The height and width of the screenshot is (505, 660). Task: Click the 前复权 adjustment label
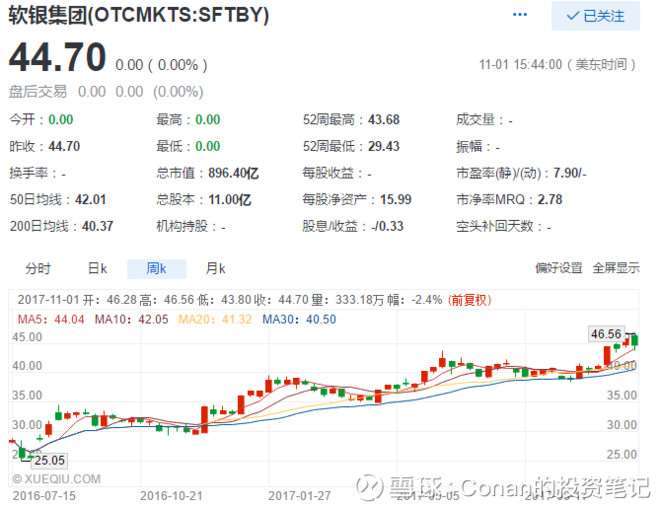tap(469, 300)
